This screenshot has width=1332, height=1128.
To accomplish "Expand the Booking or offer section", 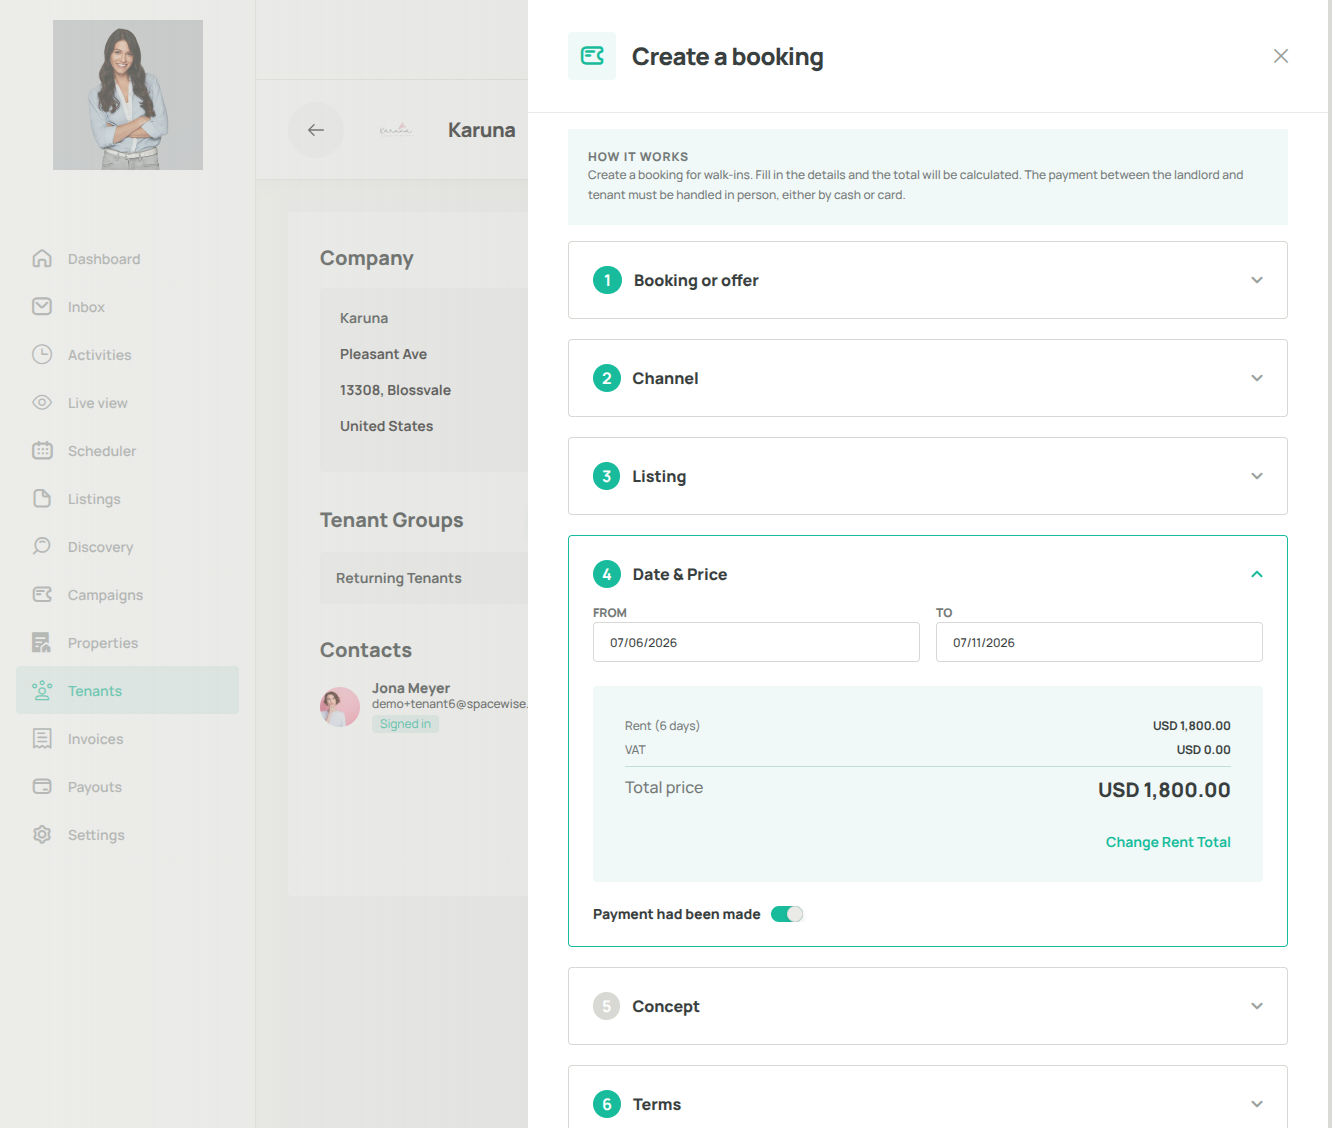I will tap(927, 280).
